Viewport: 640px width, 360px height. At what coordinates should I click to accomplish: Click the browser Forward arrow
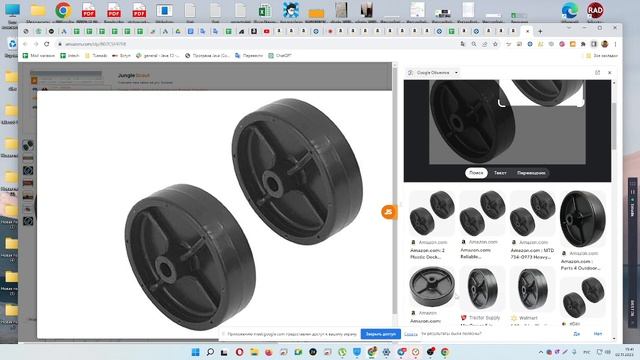[36, 44]
